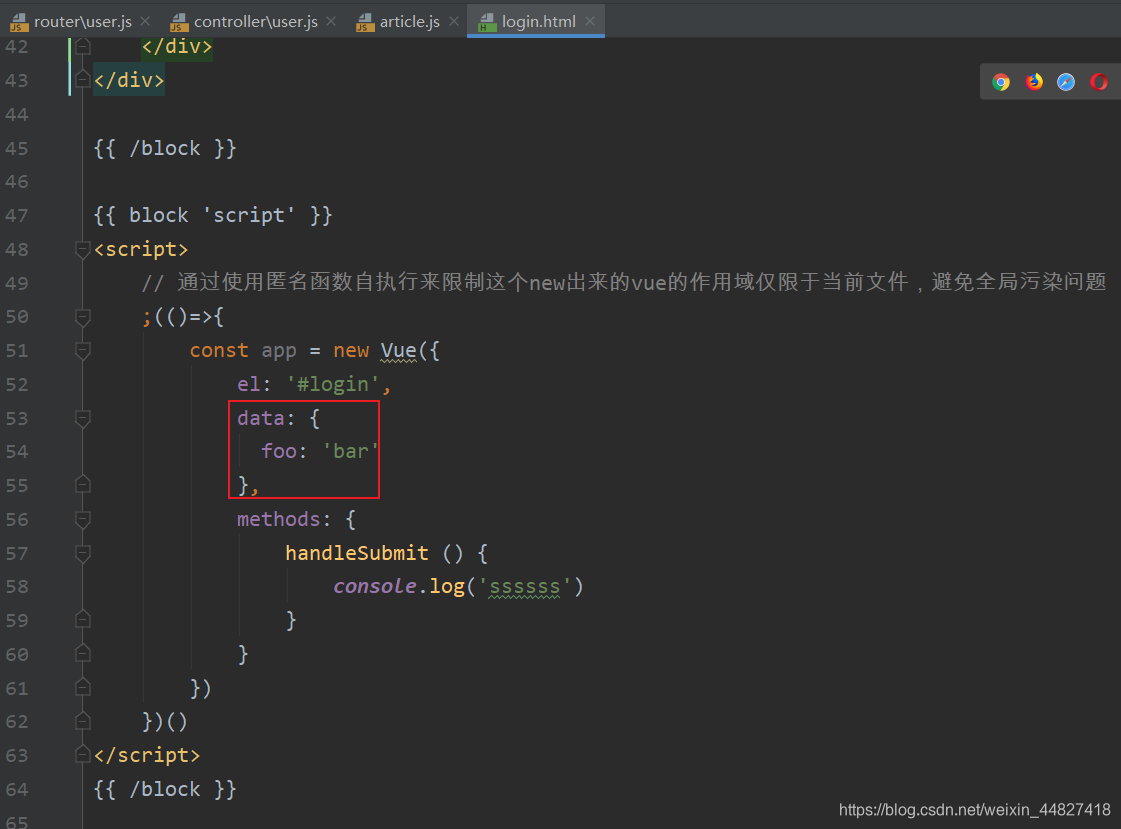
Task: Click the </div> tag on line 42
Action: pyautogui.click(x=177, y=46)
